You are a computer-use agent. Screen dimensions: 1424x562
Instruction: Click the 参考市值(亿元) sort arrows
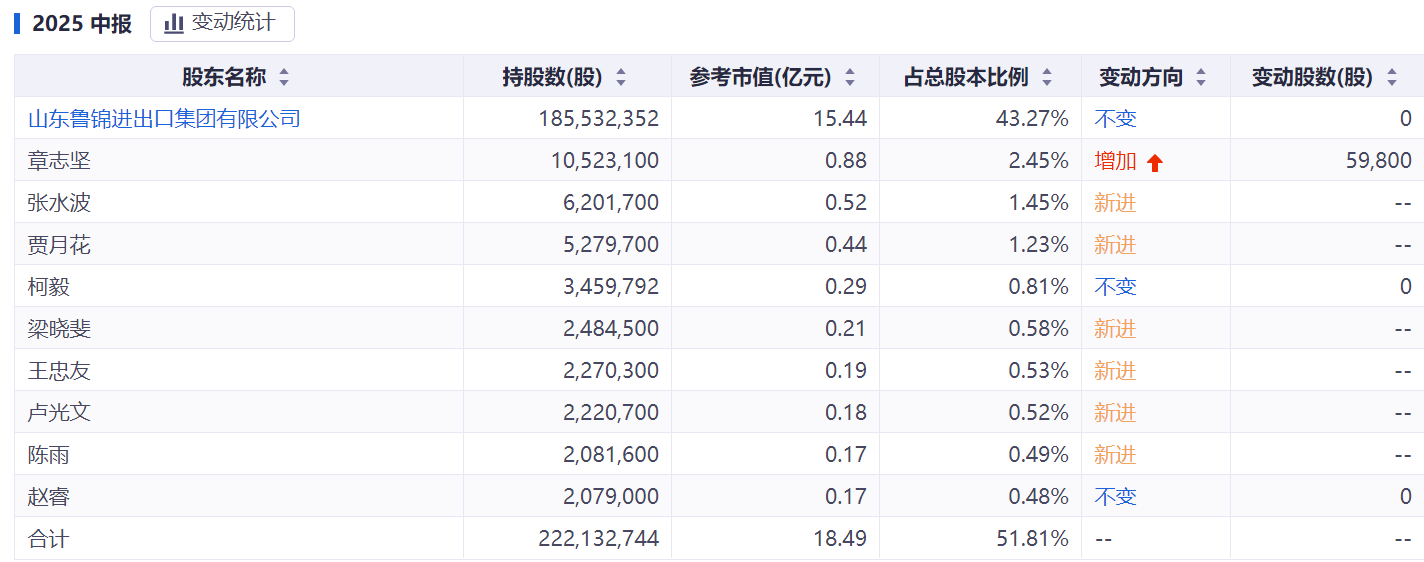tap(850, 77)
